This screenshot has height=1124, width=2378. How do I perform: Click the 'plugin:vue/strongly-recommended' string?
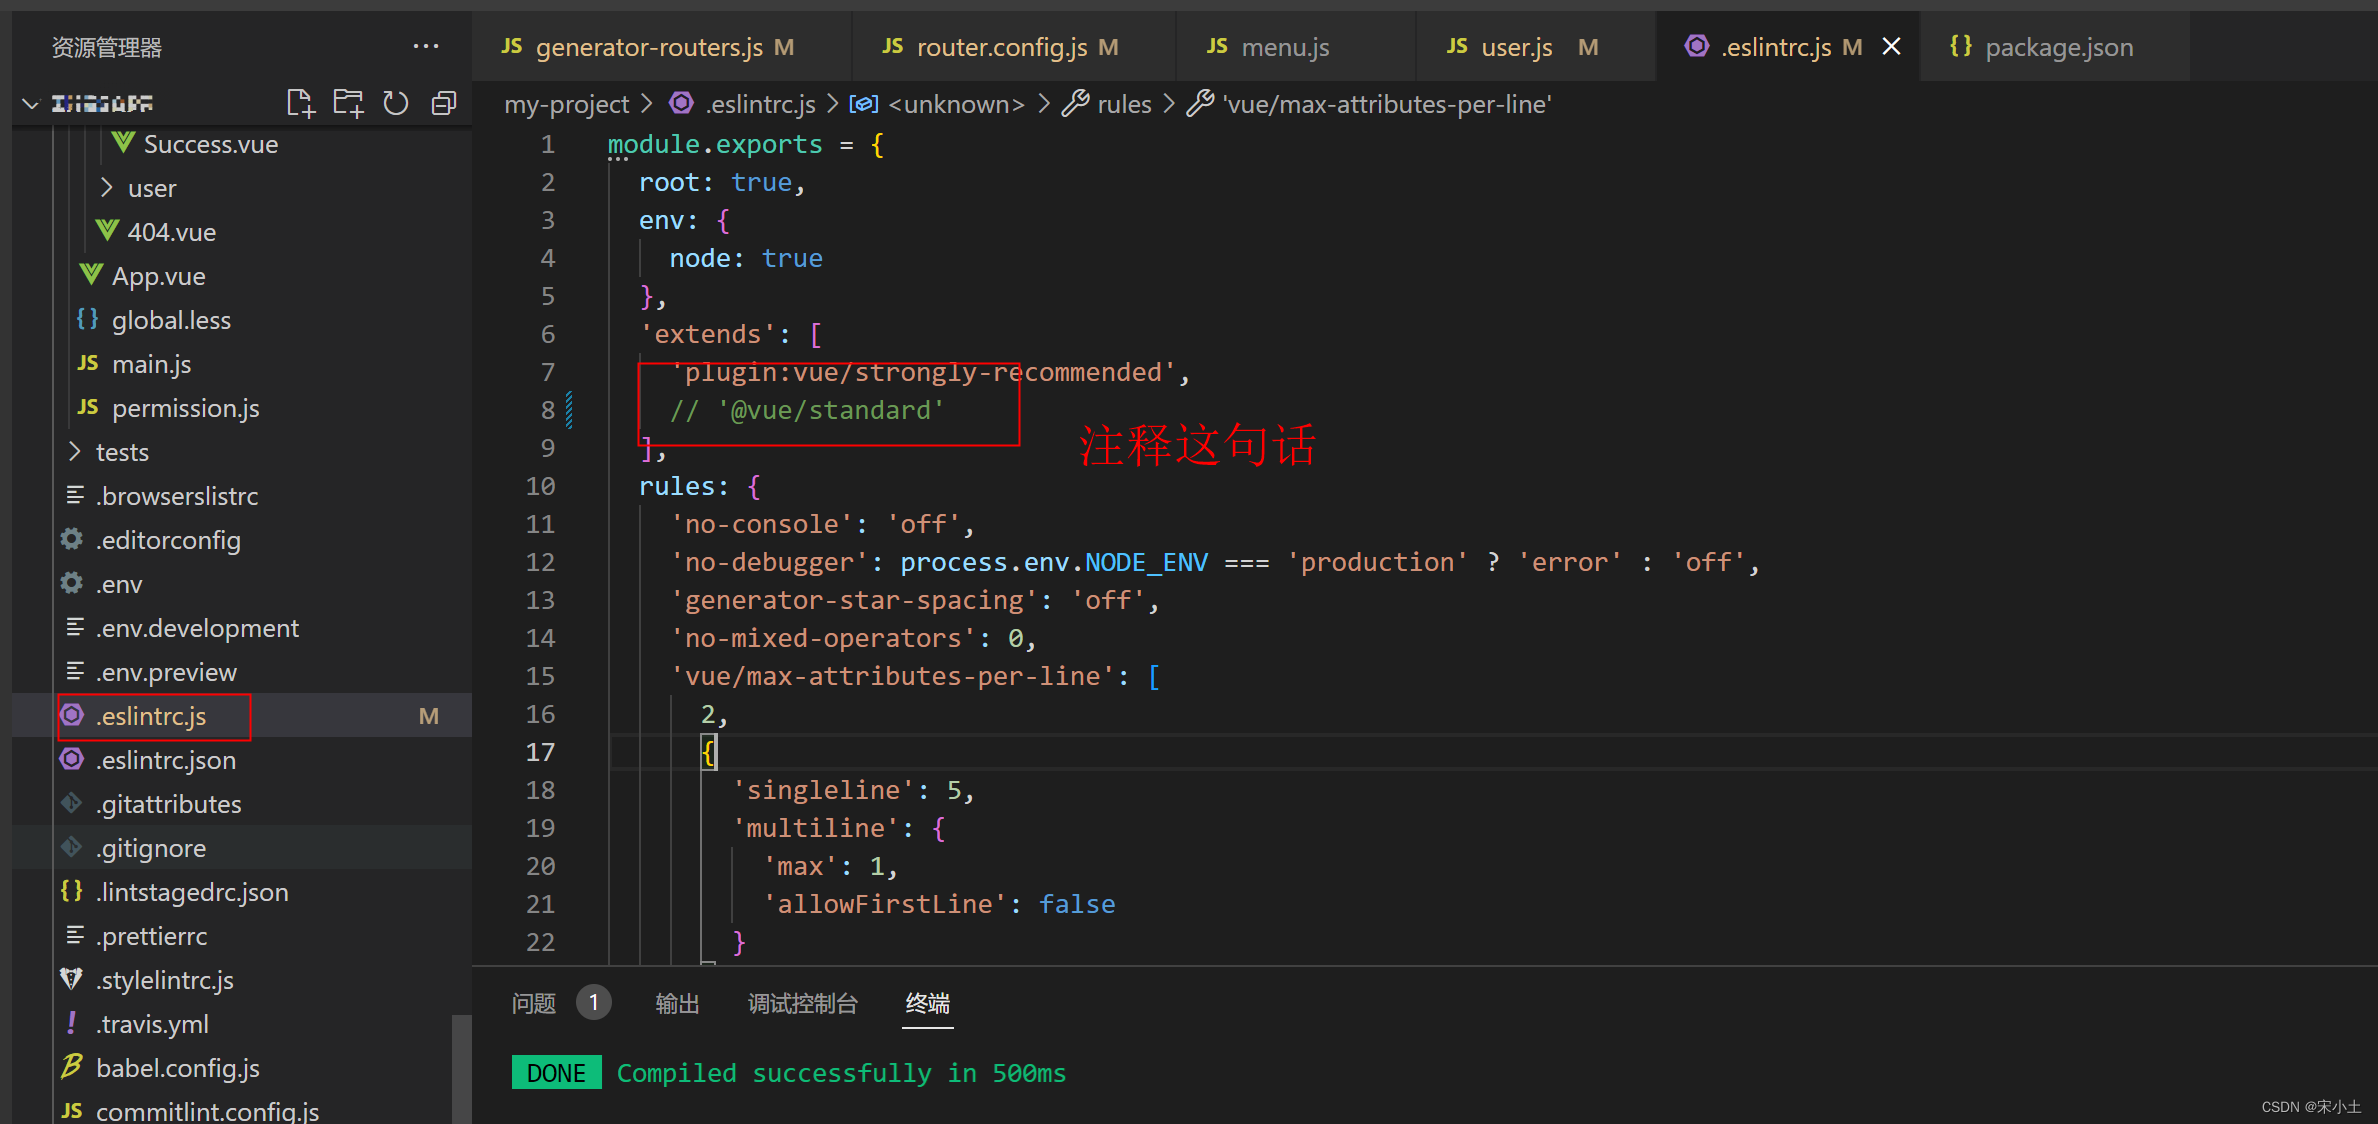click(923, 372)
